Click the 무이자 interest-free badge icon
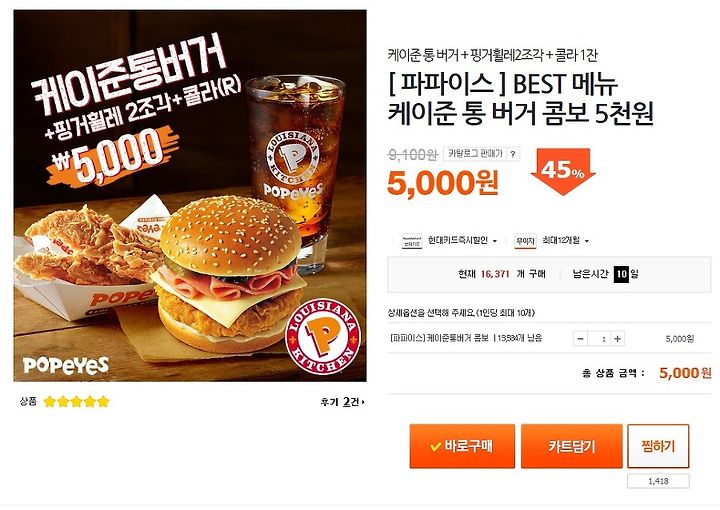Viewport: 720px width, 510px height. 525,241
